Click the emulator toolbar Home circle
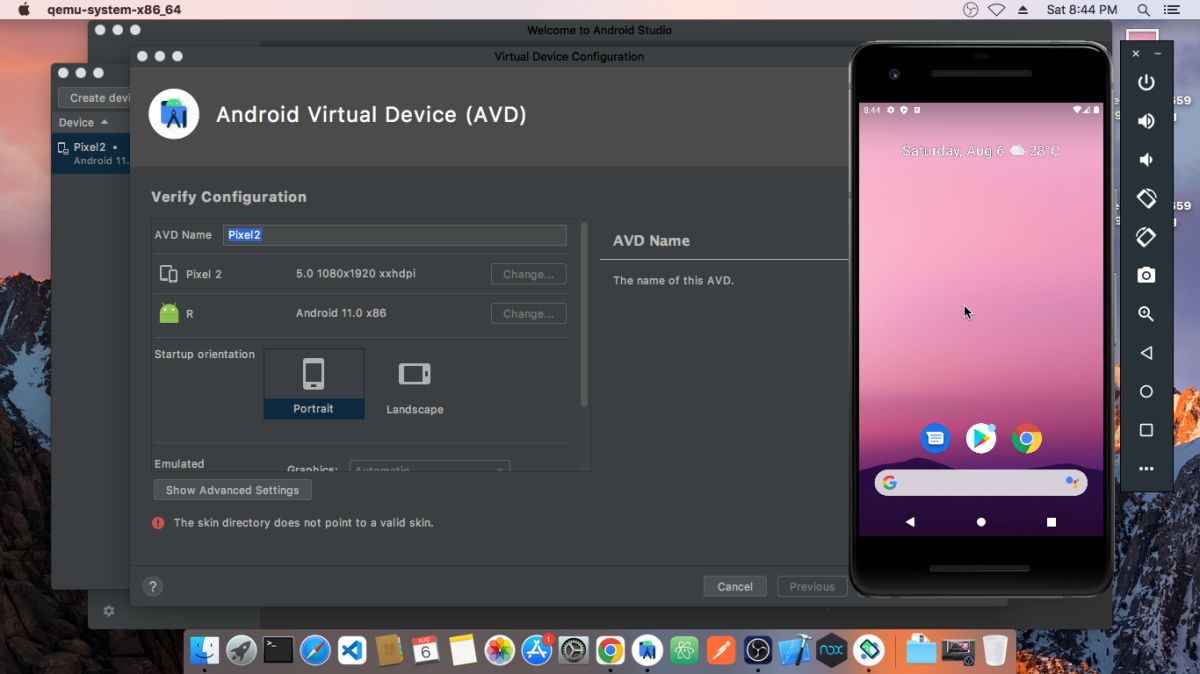1200x674 pixels. click(1146, 392)
